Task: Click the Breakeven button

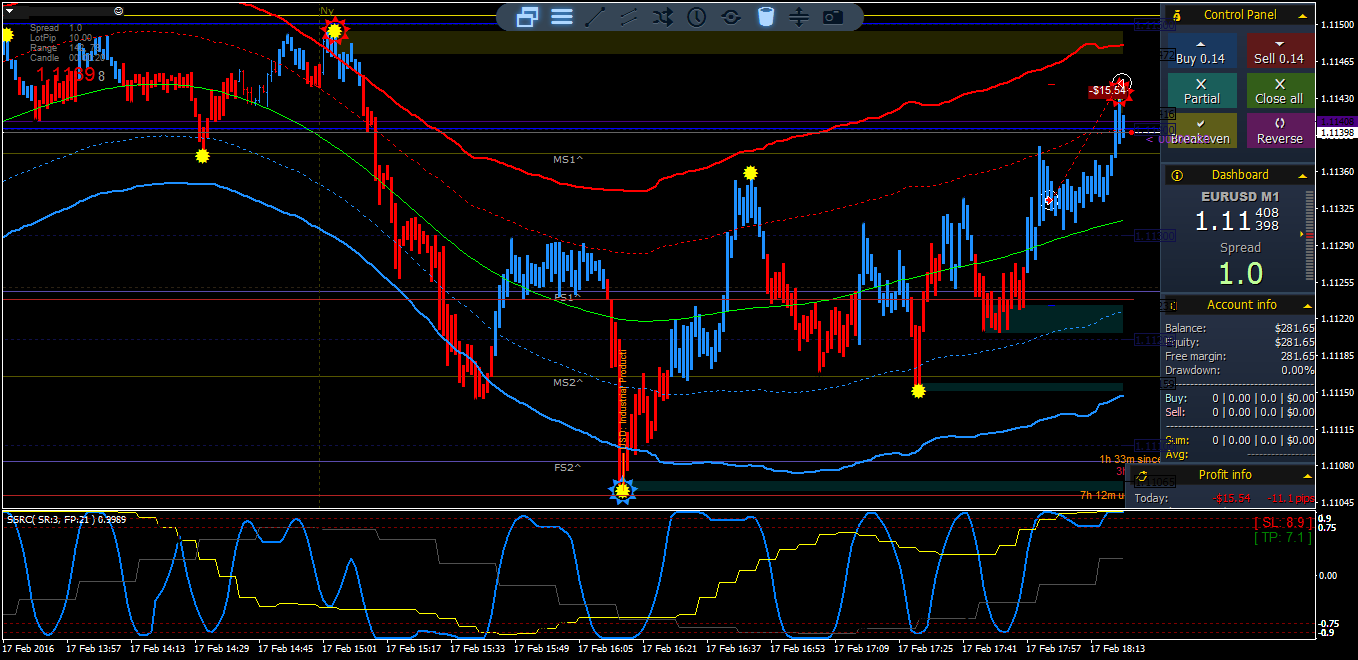Action: click(x=1201, y=131)
